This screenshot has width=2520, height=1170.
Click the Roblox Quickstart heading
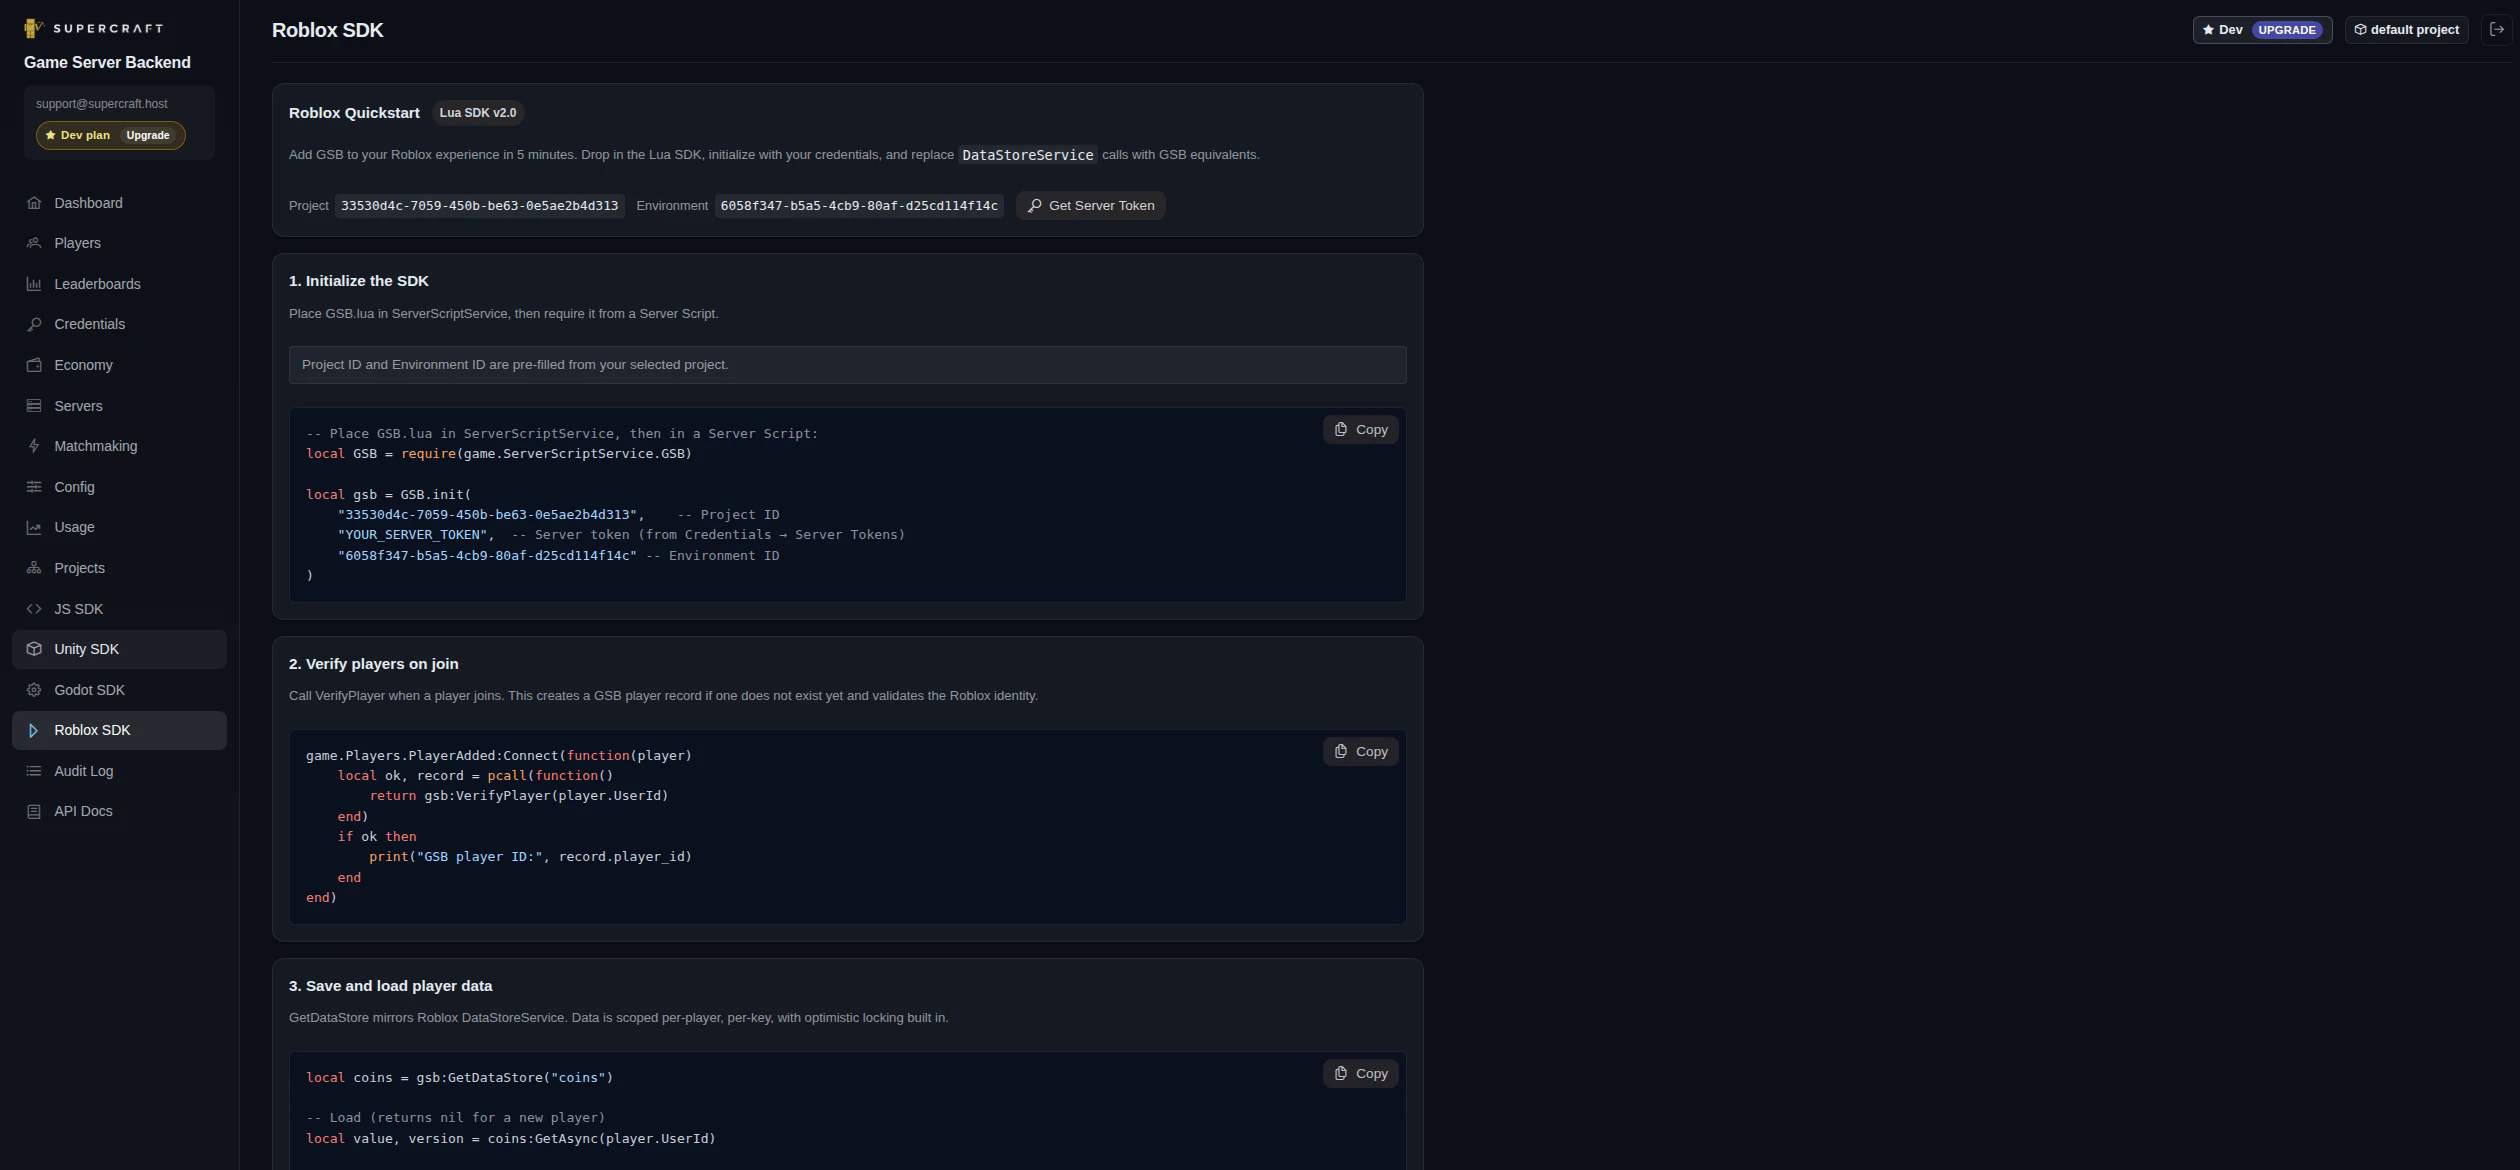coord(354,113)
